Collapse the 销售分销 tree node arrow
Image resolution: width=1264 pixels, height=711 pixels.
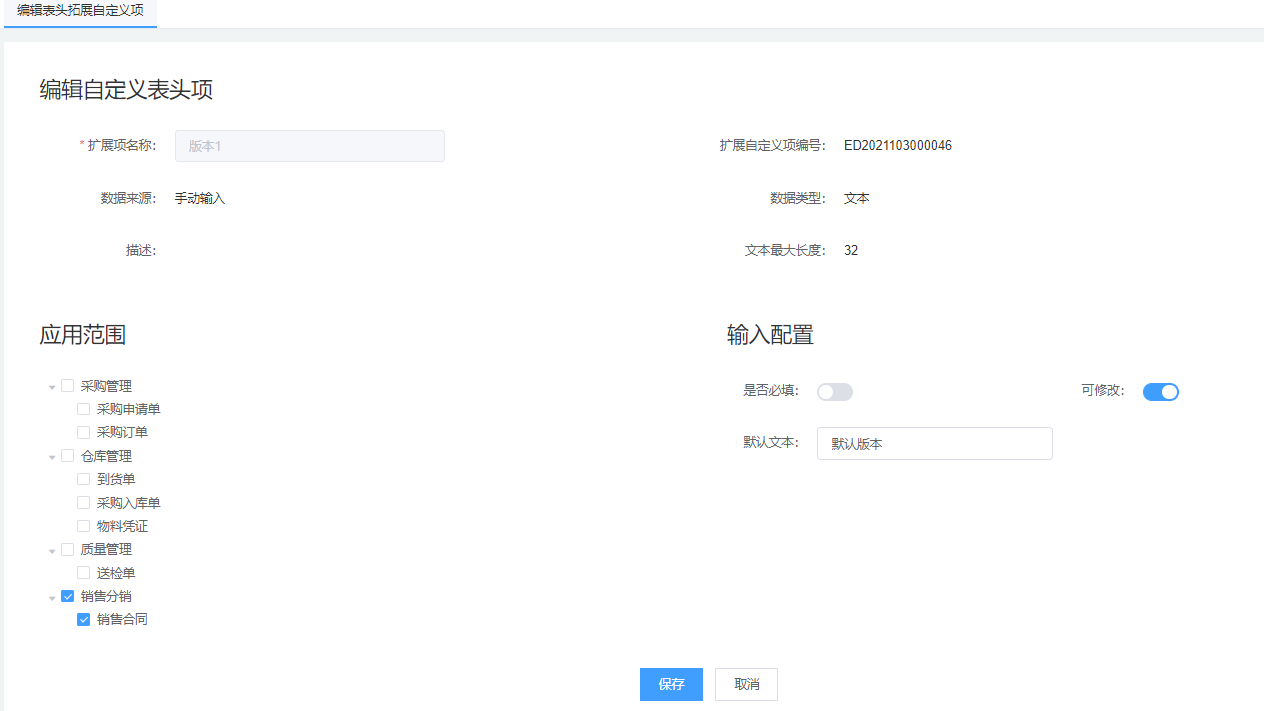click(52, 597)
